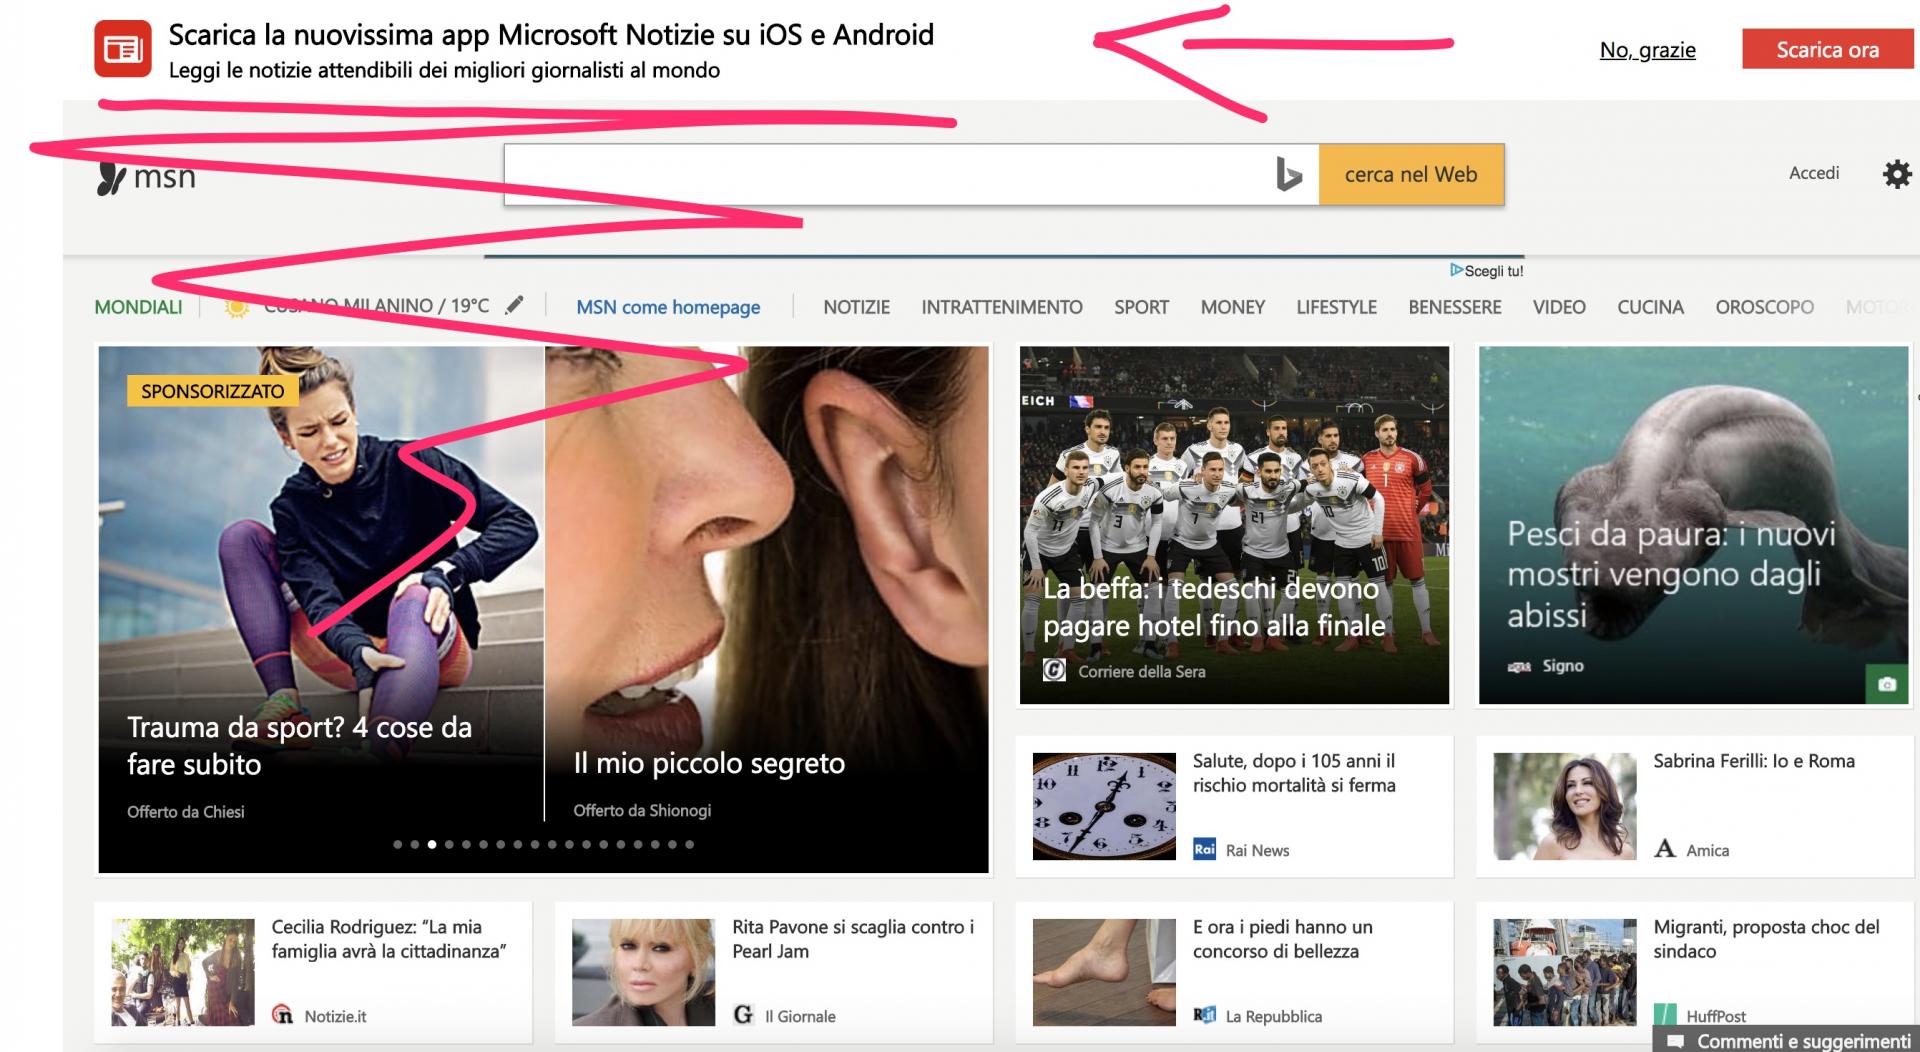Click the Bing logo in the search box

(x=1288, y=175)
